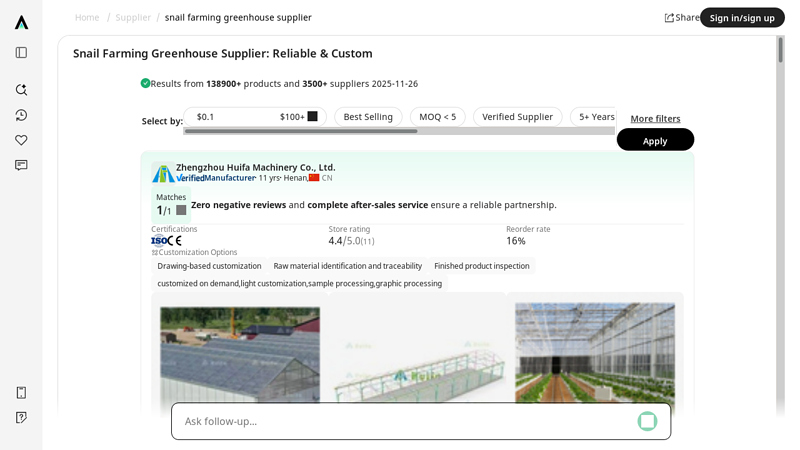Click Zhengzhou Huifa company logo
The height and width of the screenshot is (450, 800).
163,173
